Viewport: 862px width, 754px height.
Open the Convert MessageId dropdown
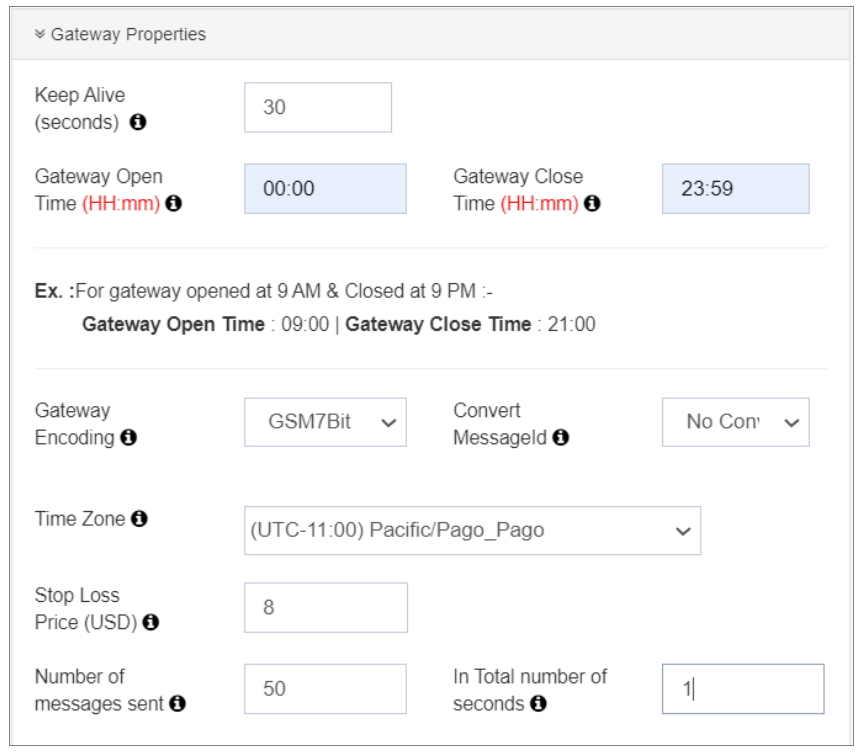[x=735, y=422]
